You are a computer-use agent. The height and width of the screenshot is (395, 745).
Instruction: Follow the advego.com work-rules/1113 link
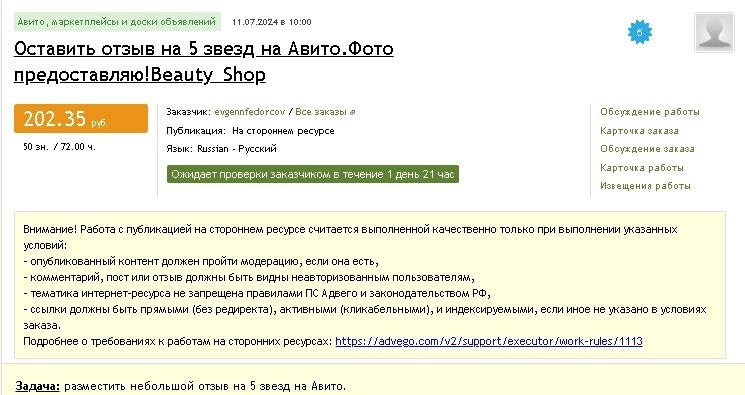[489, 341]
